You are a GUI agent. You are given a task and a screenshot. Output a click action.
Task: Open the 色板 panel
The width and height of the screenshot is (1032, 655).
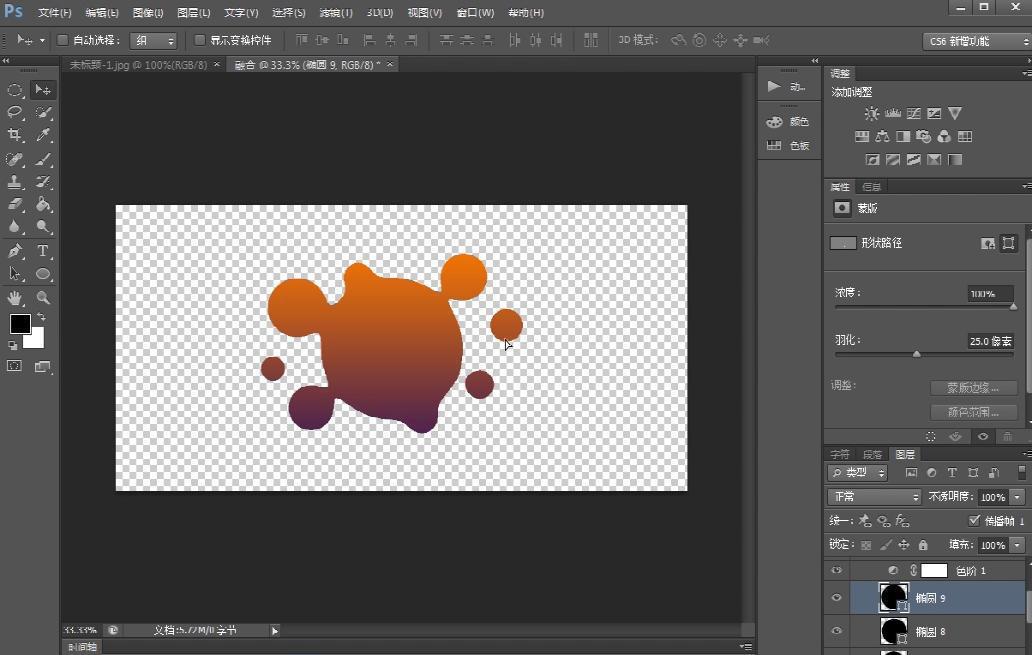[788, 145]
